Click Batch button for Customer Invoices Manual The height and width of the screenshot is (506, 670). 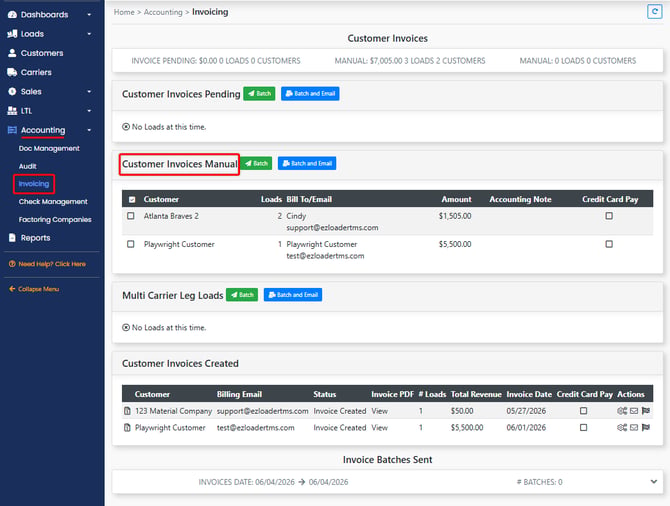pyautogui.click(x=256, y=163)
